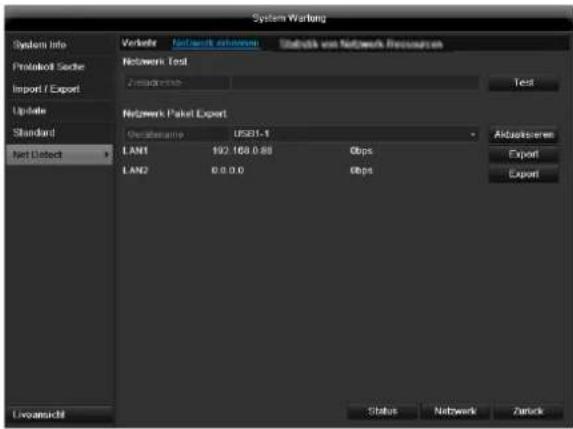Click the LAN2 label
Viewport: 573px width, 429px height.
click(x=135, y=170)
